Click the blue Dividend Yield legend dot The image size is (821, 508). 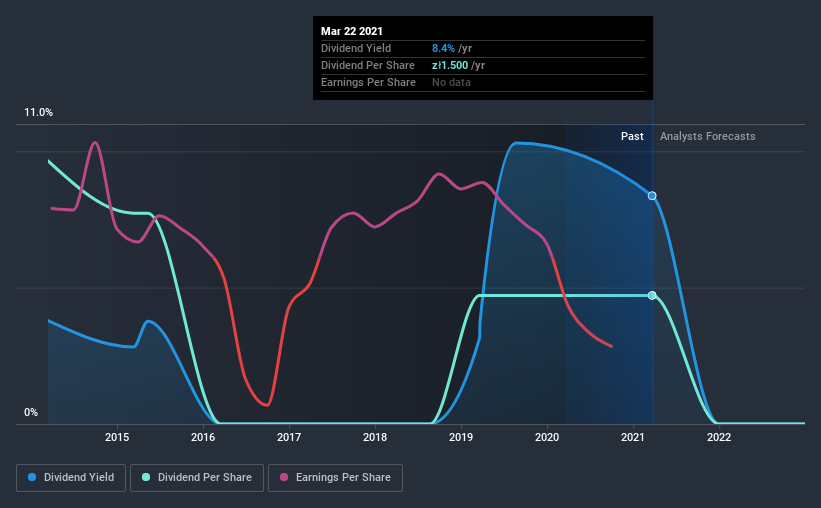(x=32, y=477)
